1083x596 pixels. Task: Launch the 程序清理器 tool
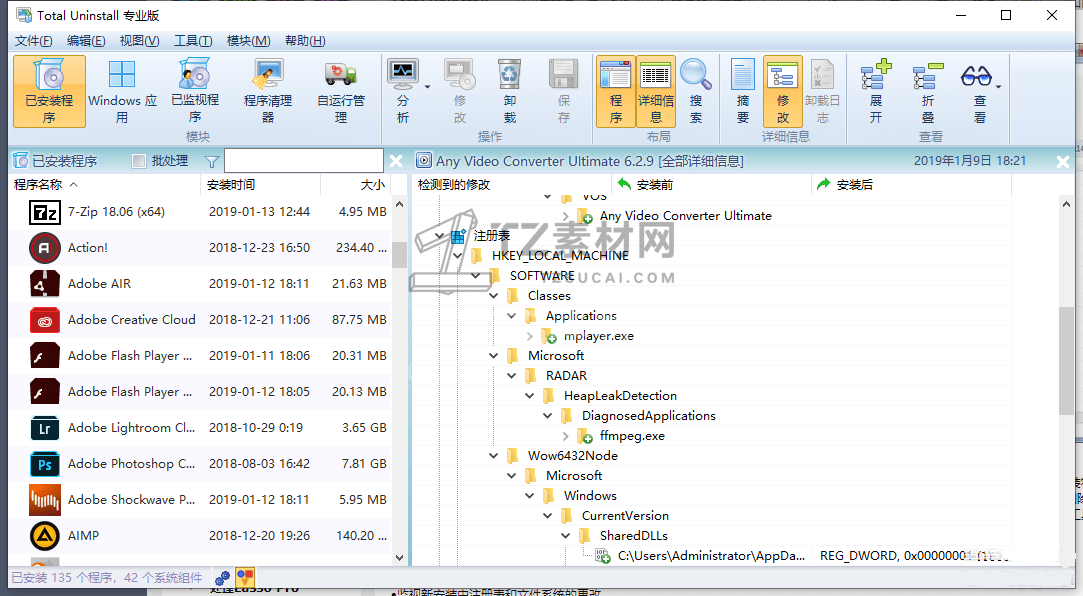pyautogui.click(x=268, y=91)
